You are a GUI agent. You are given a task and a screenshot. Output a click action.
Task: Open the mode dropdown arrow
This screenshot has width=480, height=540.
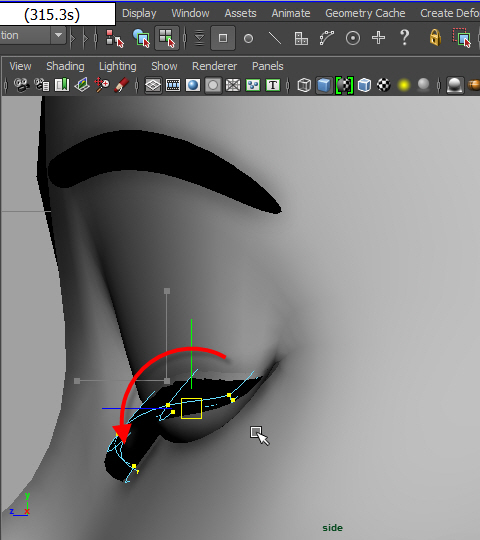(x=59, y=35)
